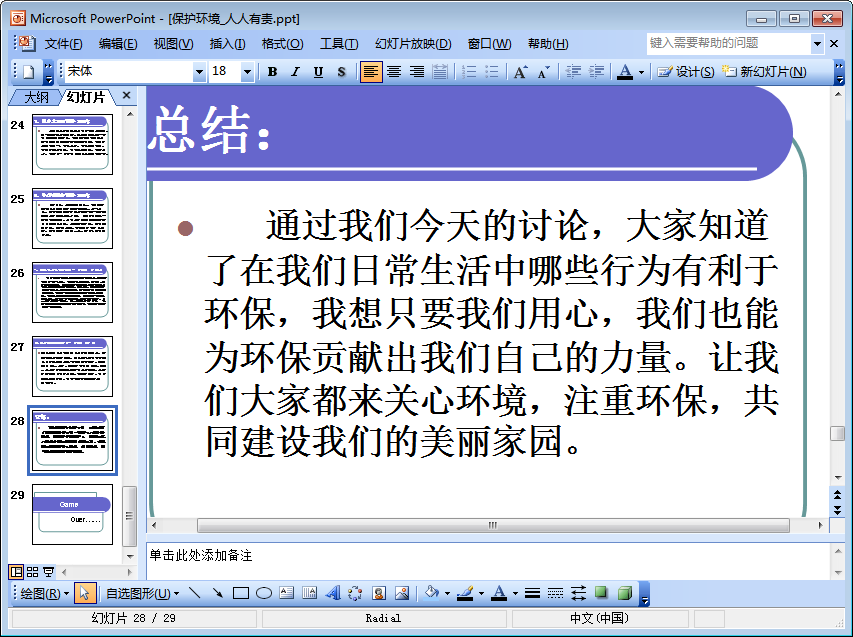Image resolution: width=853 pixels, height=637 pixels.
Task: Open Fill Color dropdown arrow
Action: click(447, 593)
